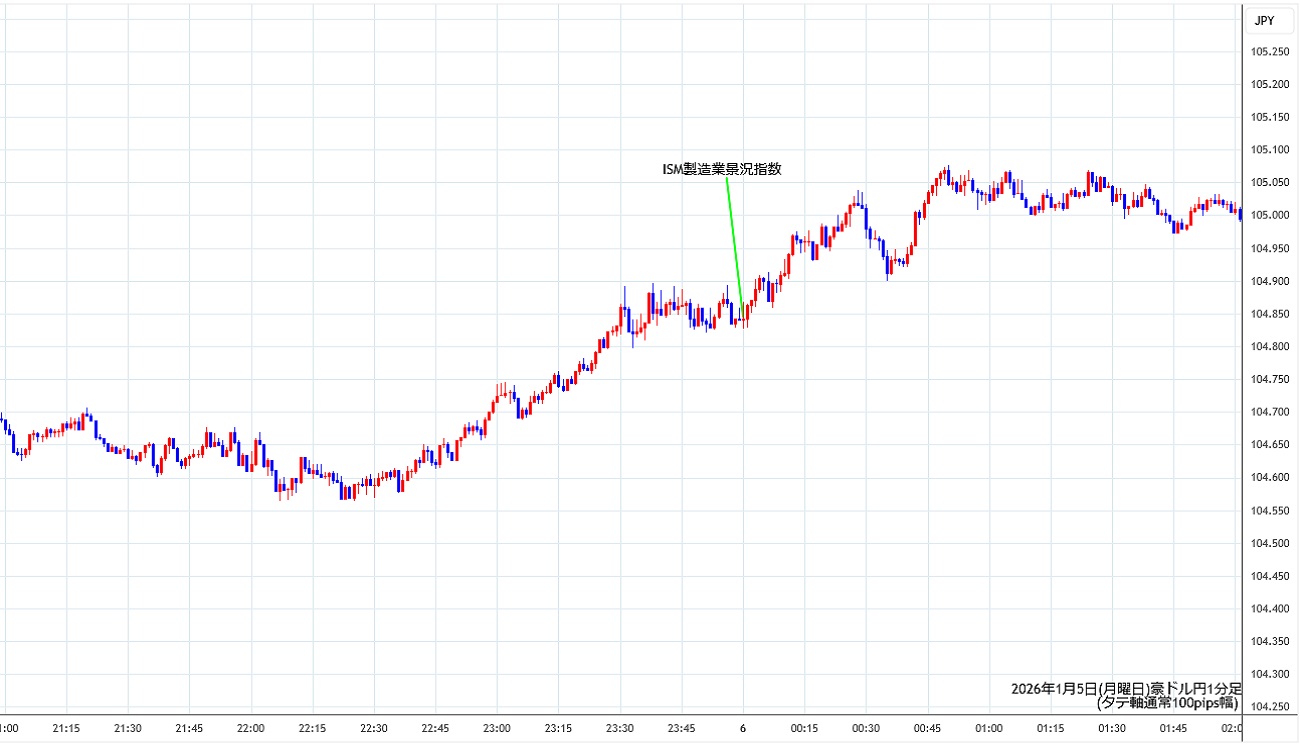Click the date change marker labeled 6
1300x745 pixels.
(x=742, y=729)
